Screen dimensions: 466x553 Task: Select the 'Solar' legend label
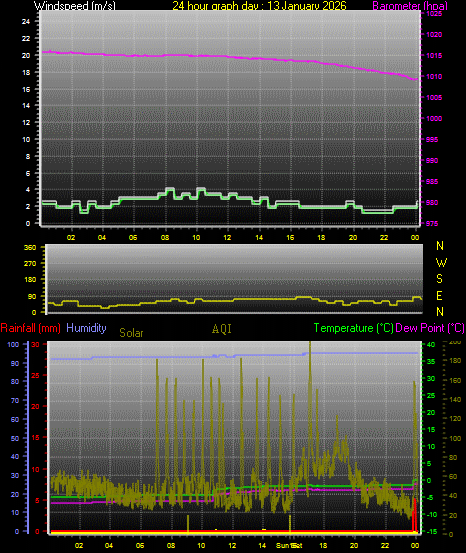pyautogui.click(x=131, y=333)
